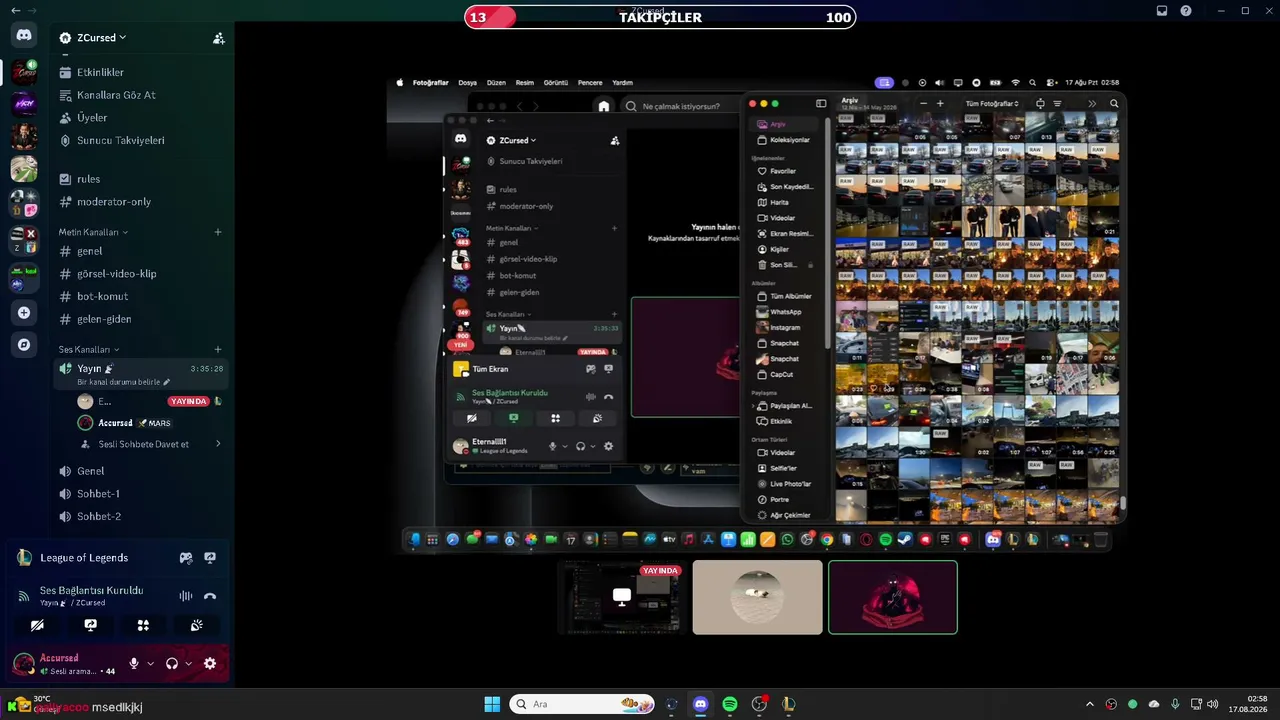Mute the microphone for Accursed
This screenshot has width=1280, height=720.
pos(134,663)
